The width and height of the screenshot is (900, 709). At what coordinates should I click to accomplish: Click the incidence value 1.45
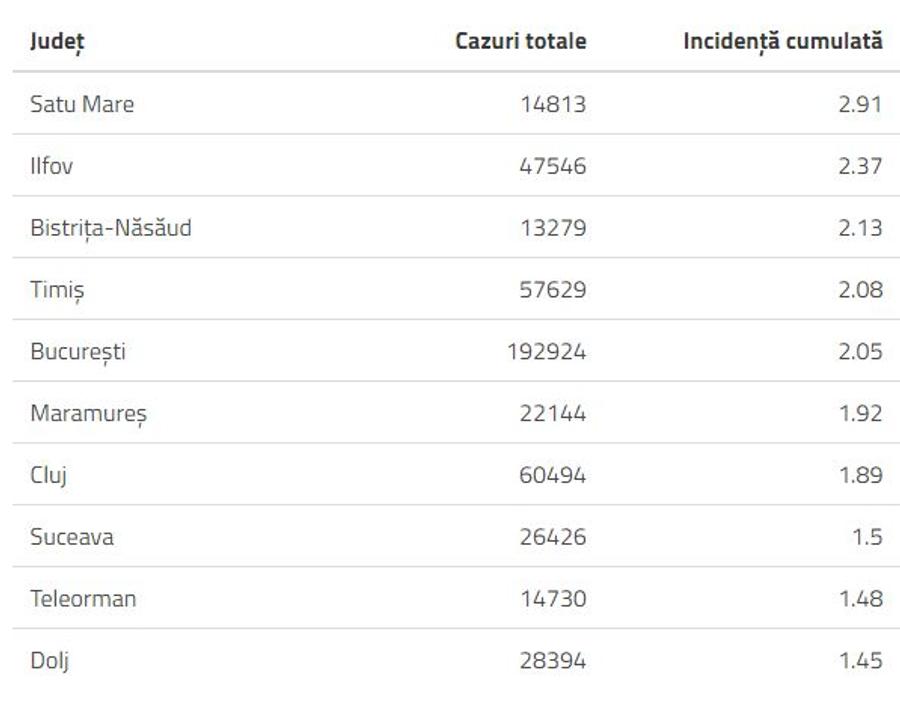coord(860,661)
